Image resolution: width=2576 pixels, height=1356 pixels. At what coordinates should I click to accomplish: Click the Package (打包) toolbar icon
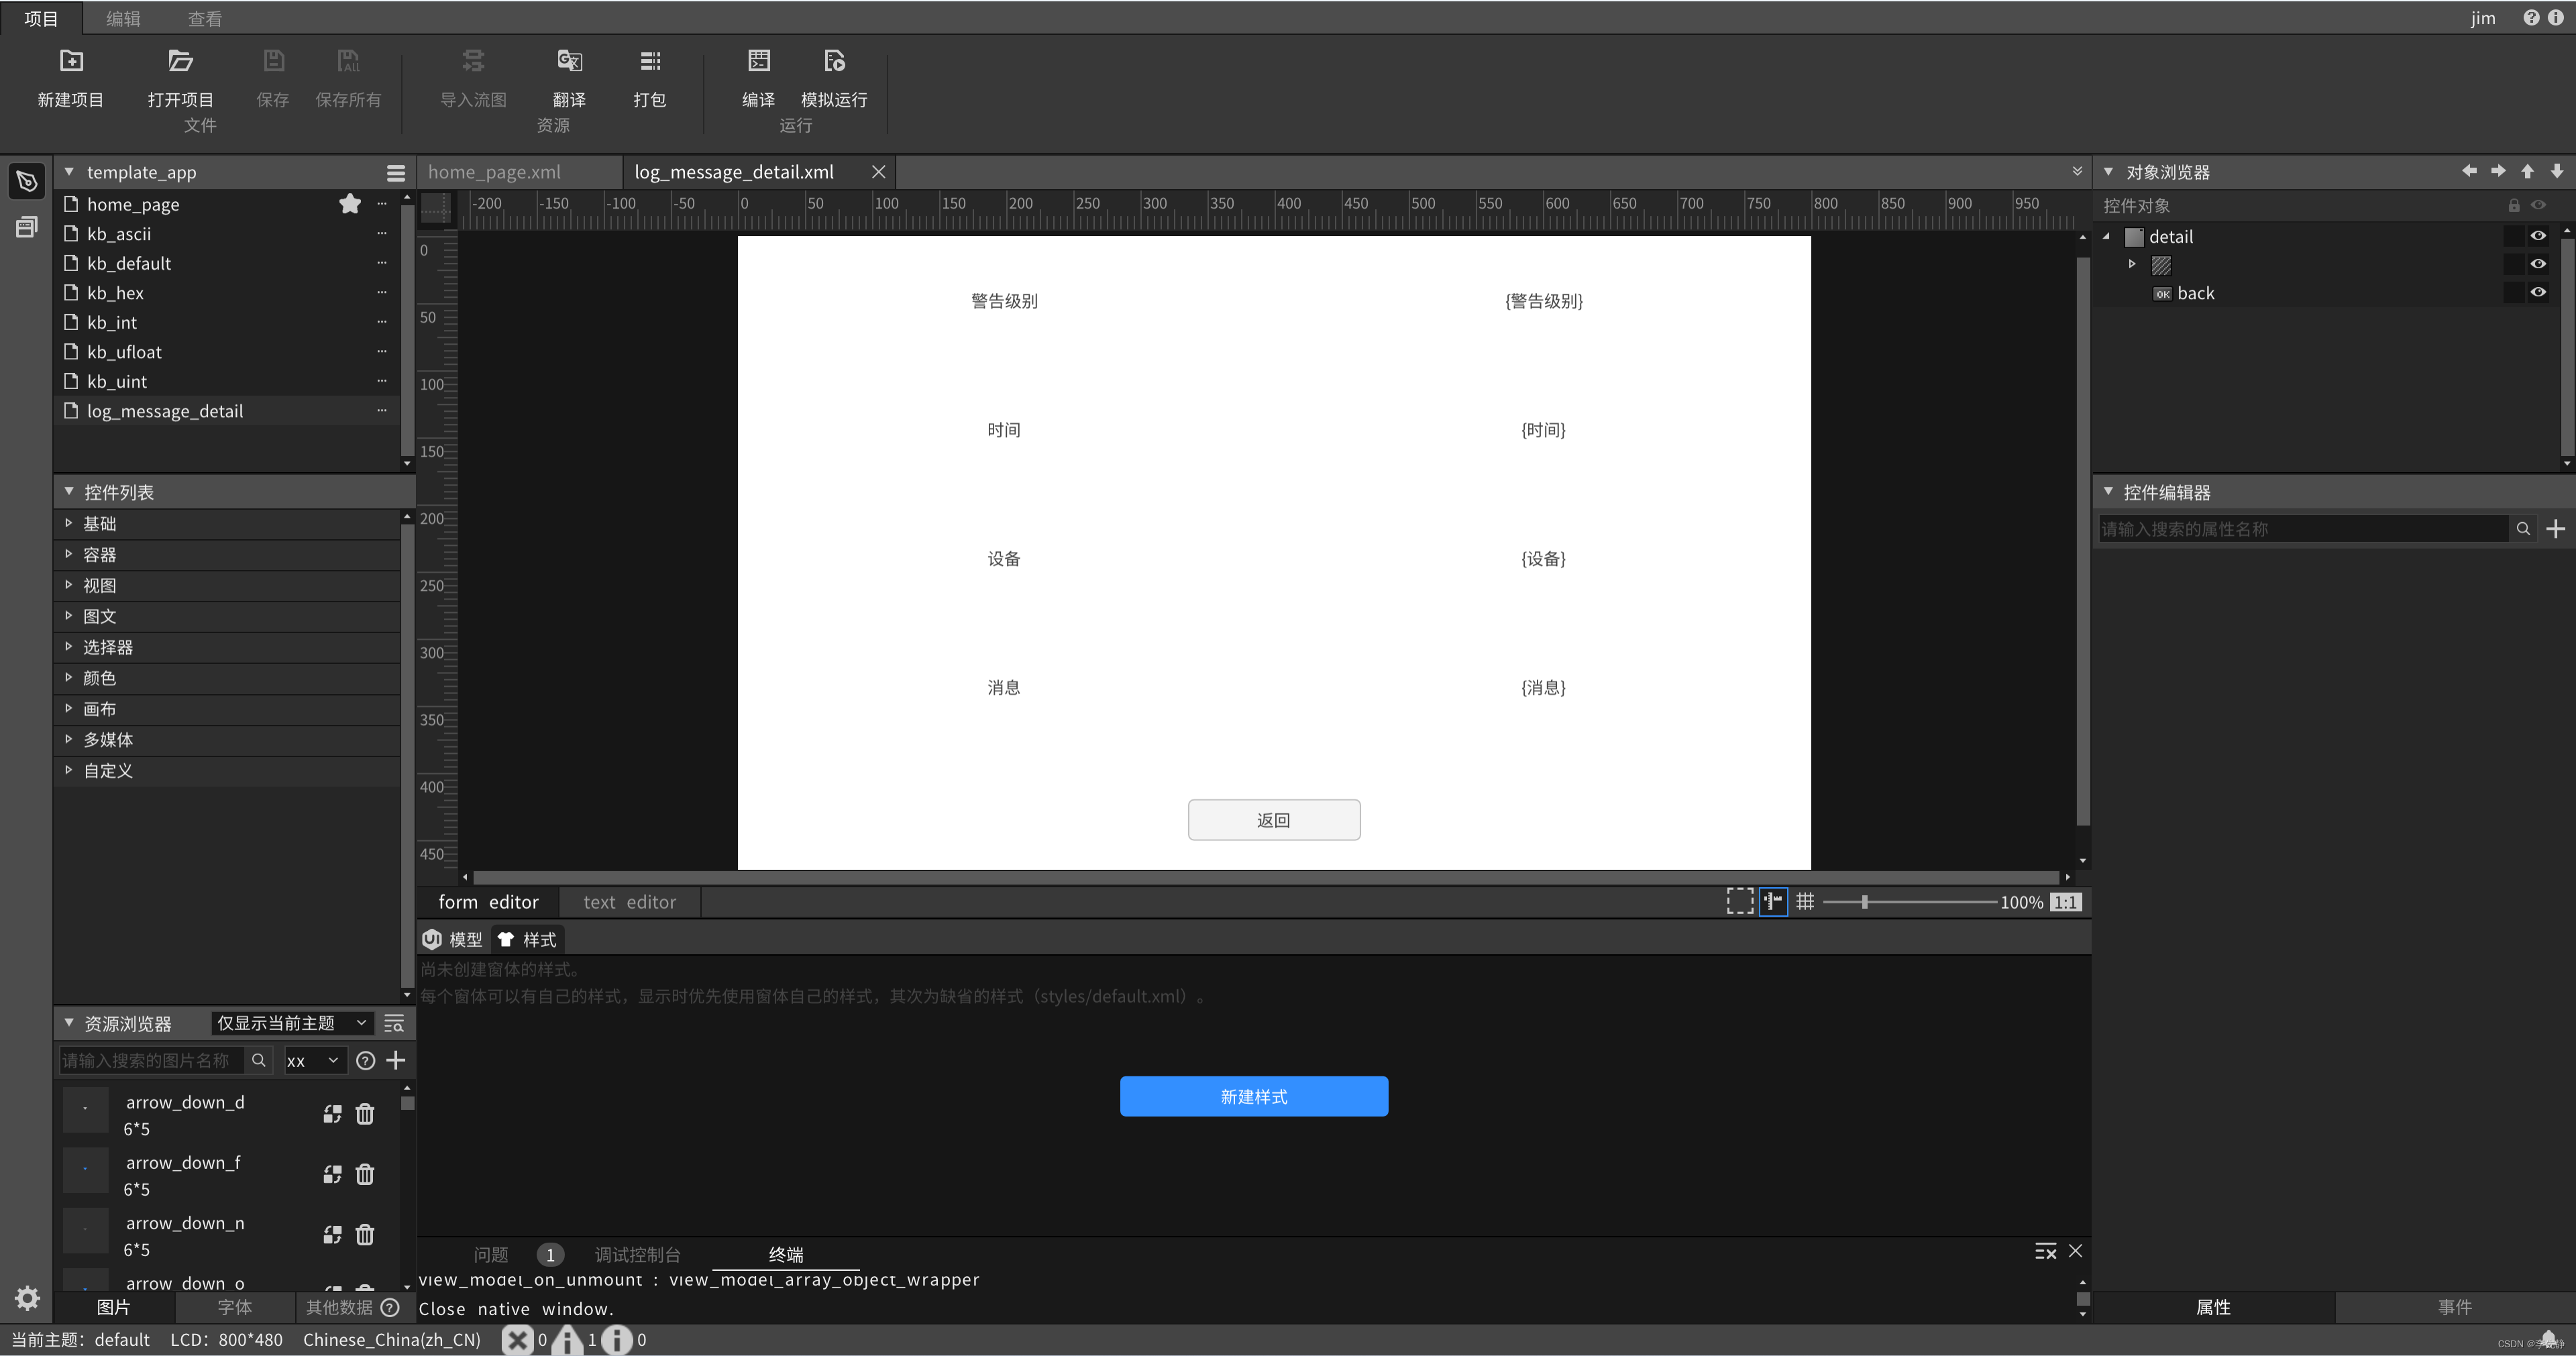[x=650, y=61]
